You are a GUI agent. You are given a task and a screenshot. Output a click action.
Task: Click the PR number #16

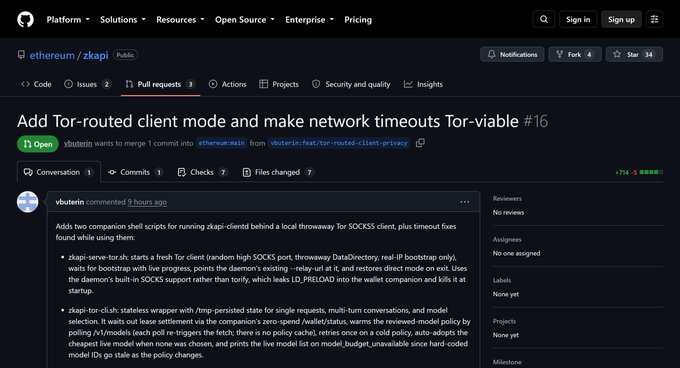[x=536, y=121]
